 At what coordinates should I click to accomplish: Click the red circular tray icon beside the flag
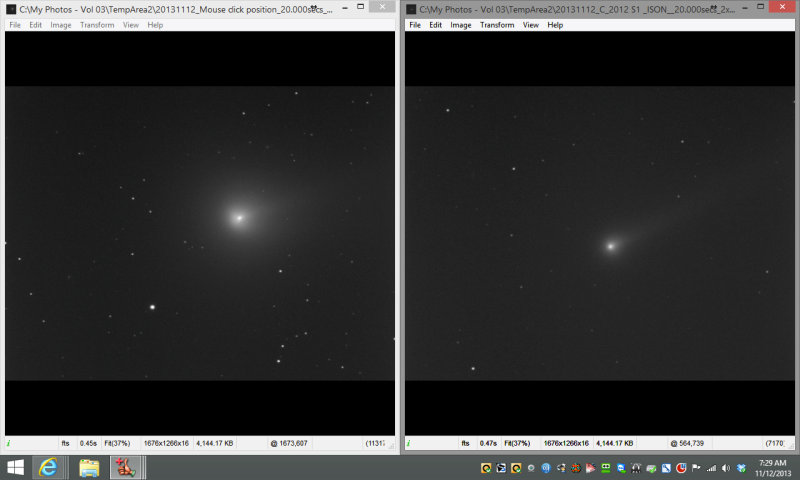coord(681,468)
